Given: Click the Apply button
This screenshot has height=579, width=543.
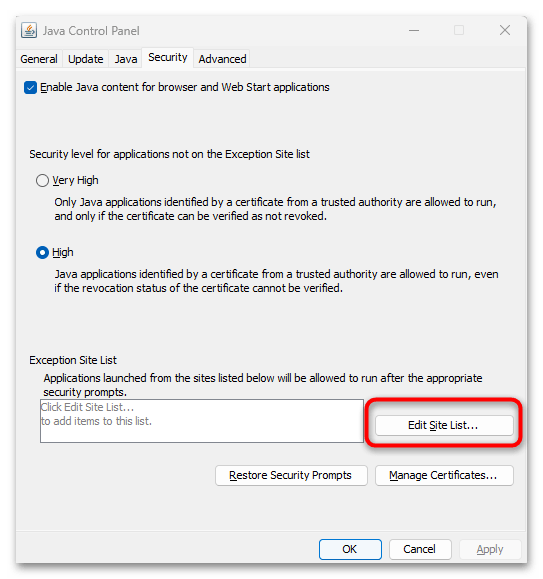Looking at the screenshot, I should coord(490,549).
